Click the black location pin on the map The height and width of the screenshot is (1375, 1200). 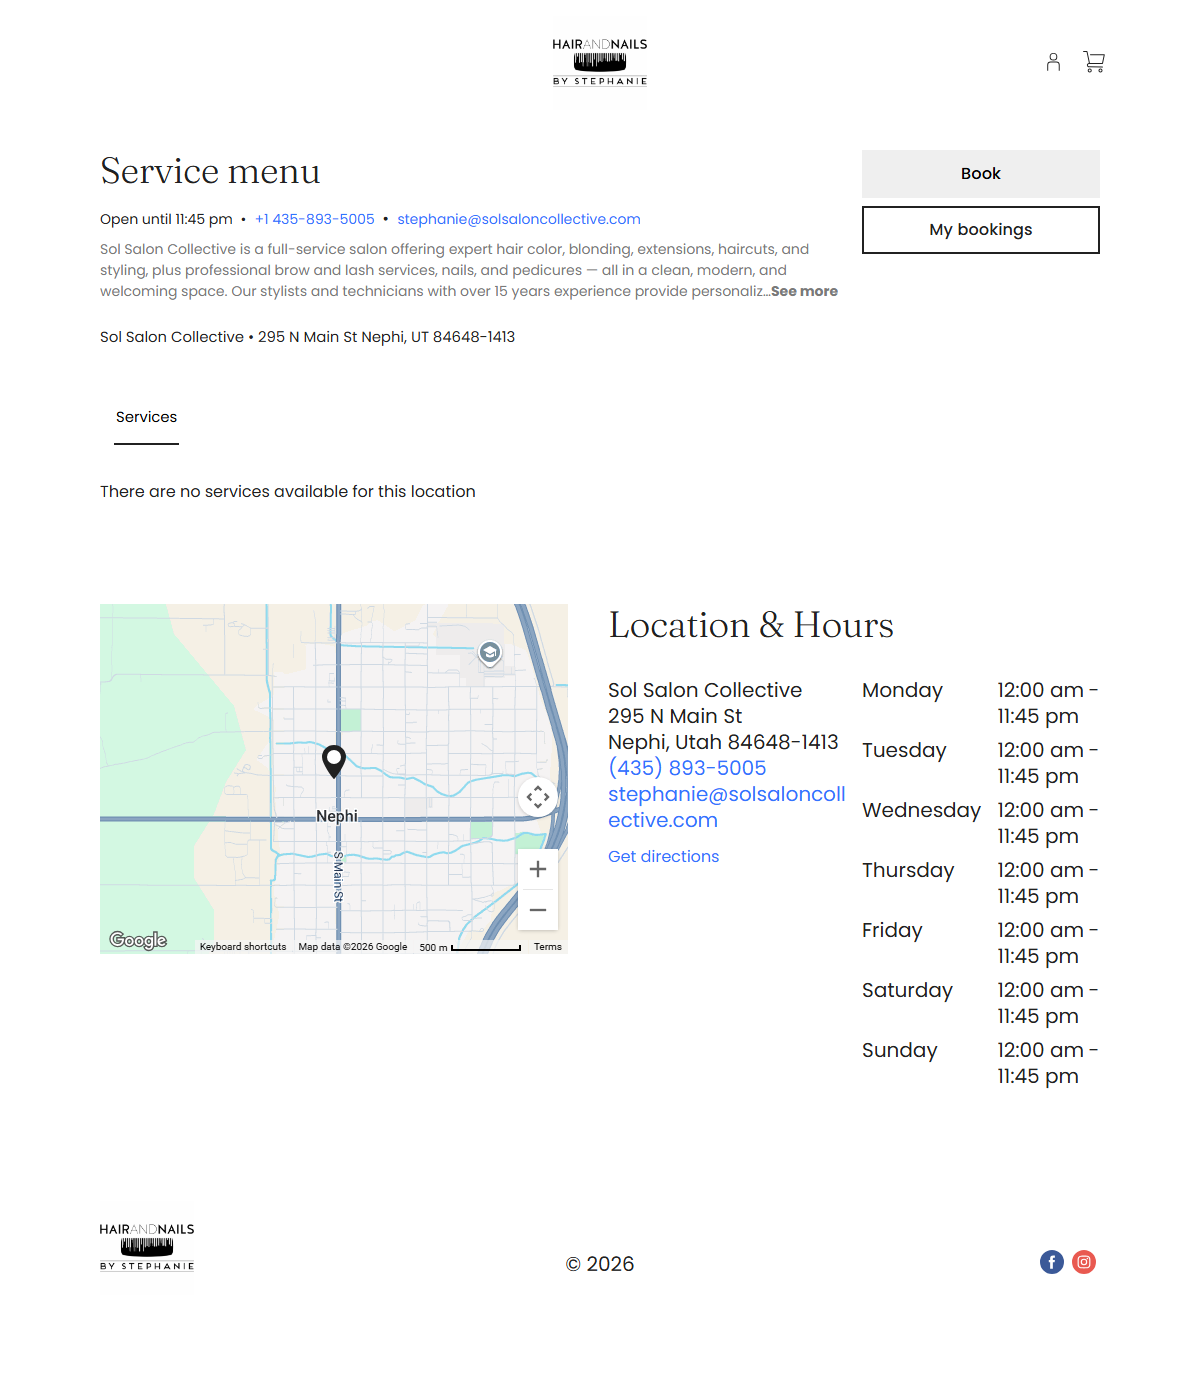[x=334, y=761]
